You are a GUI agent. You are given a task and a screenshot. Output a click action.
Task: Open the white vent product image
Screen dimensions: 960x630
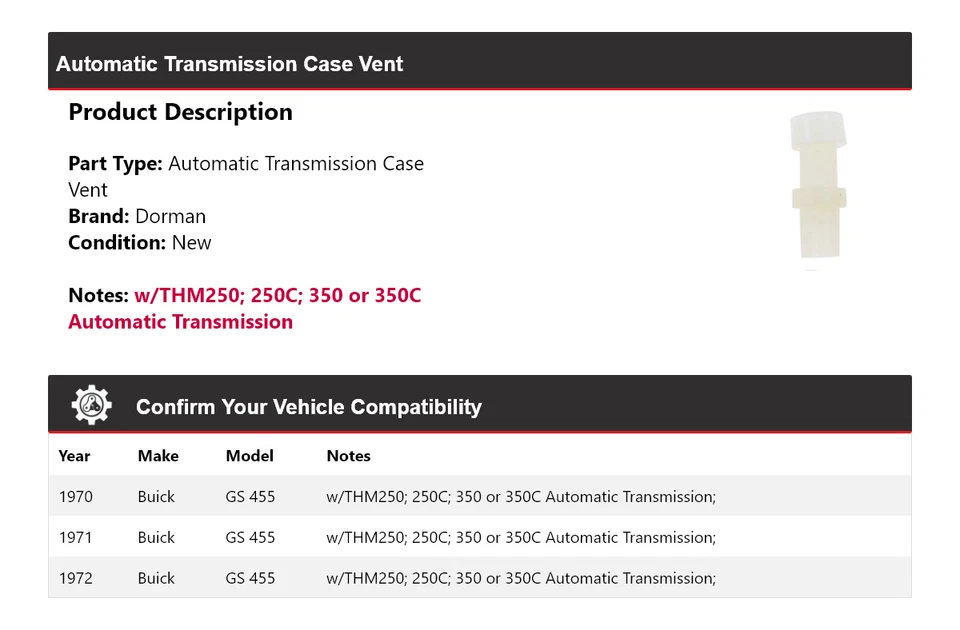pyautogui.click(x=817, y=189)
